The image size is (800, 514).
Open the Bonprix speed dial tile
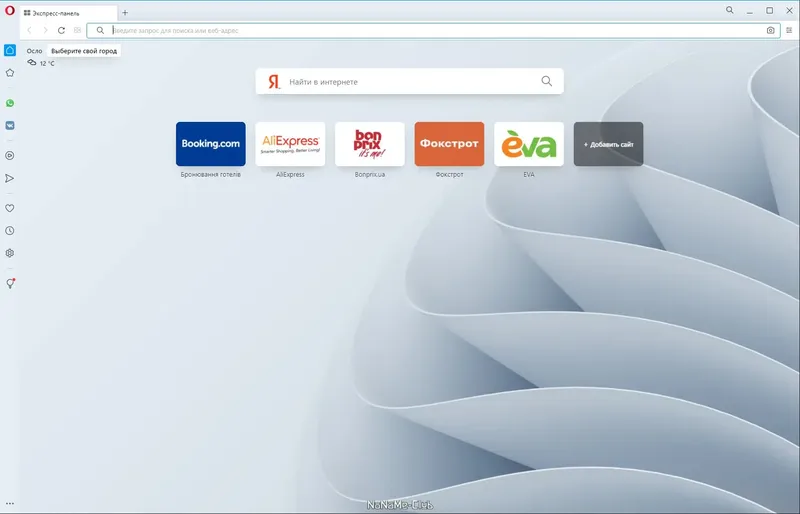click(x=370, y=144)
